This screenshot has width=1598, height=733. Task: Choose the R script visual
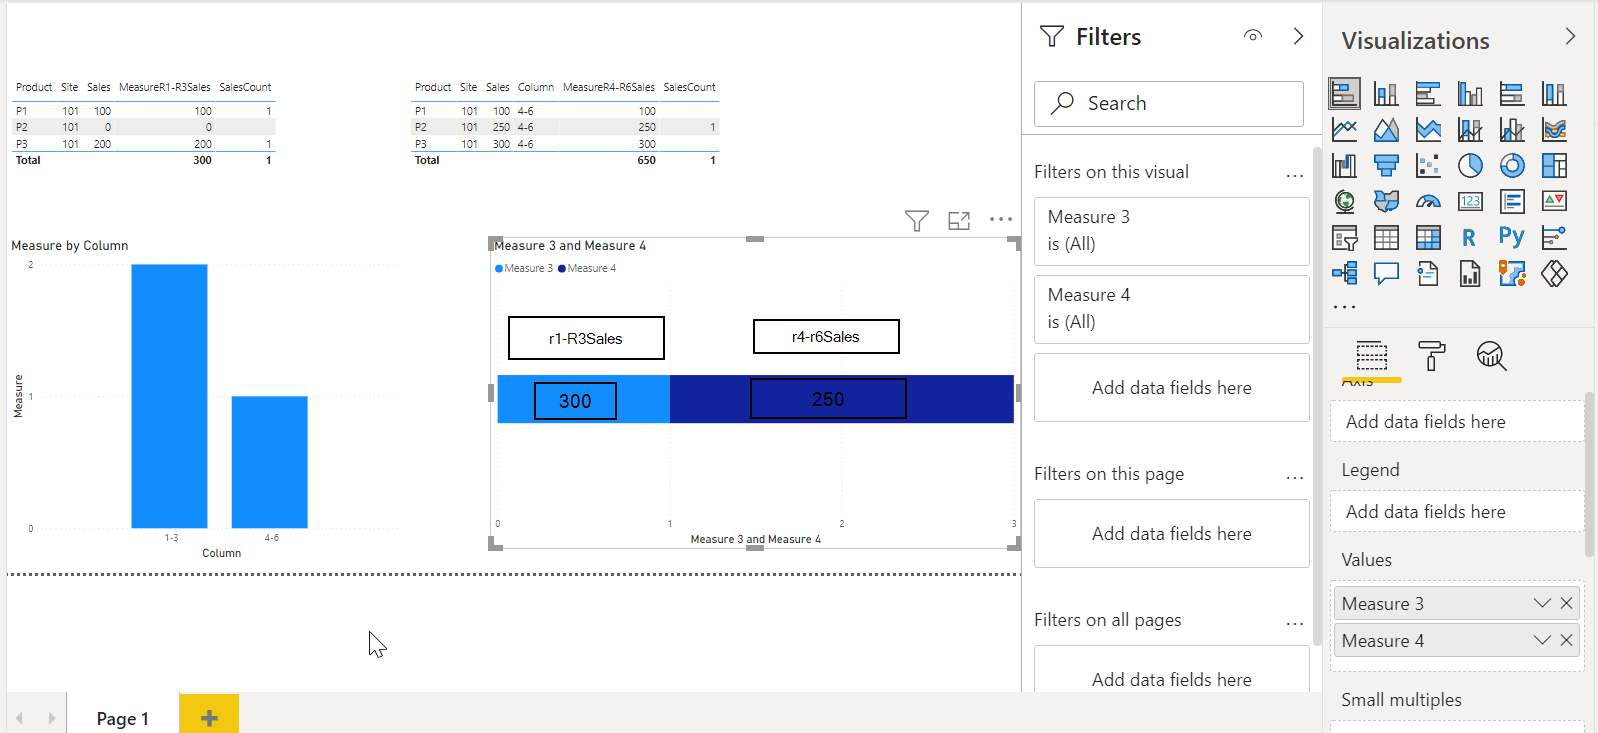coord(1470,237)
